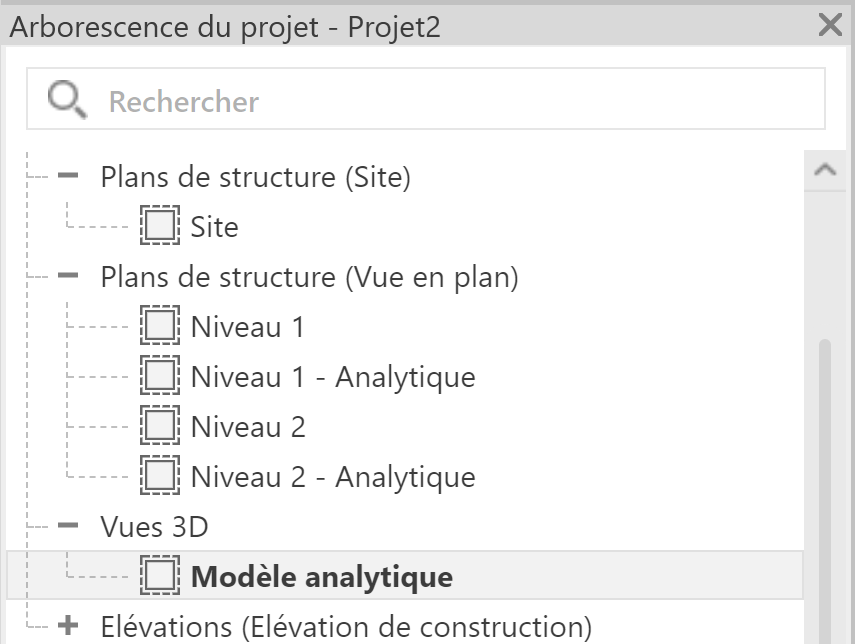This screenshot has height=644, width=855.
Task: Click the scrollbar up arrow
Action: [x=826, y=170]
